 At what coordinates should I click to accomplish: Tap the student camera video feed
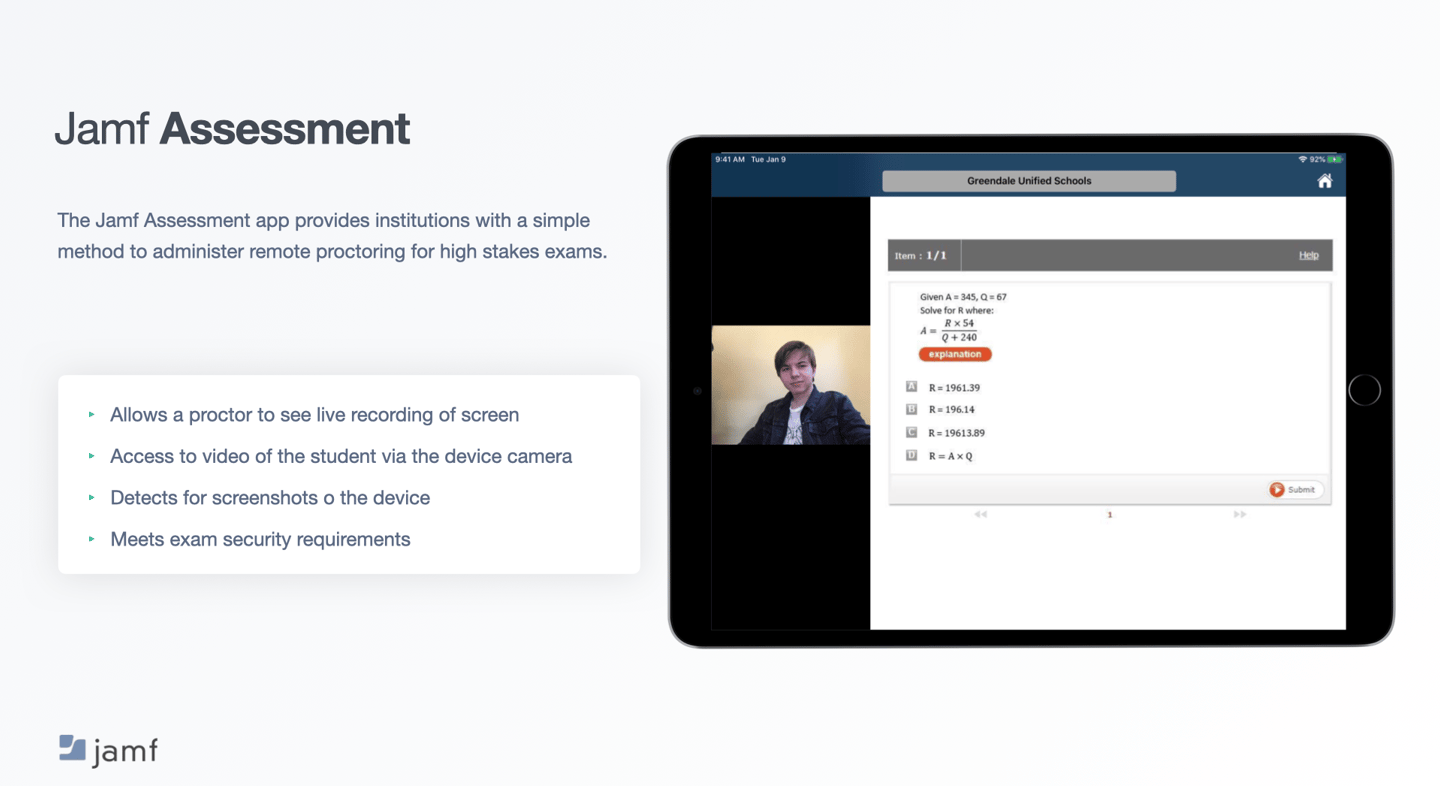(x=791, y=385)
